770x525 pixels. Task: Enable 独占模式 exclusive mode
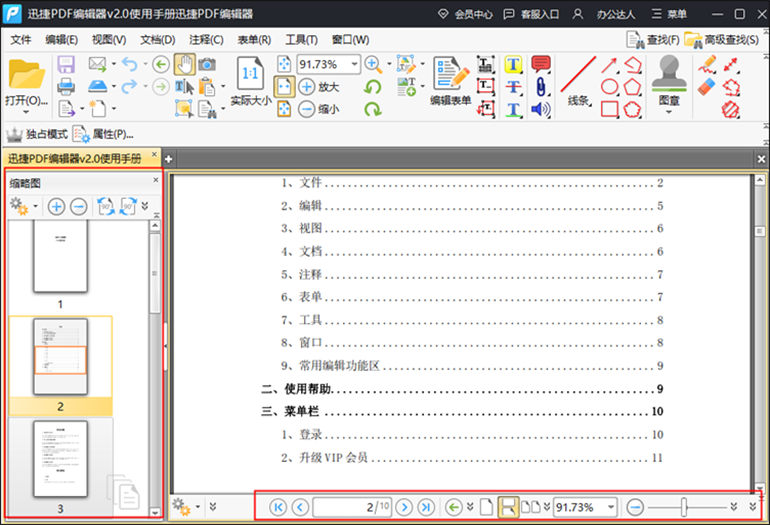[37, 134]
